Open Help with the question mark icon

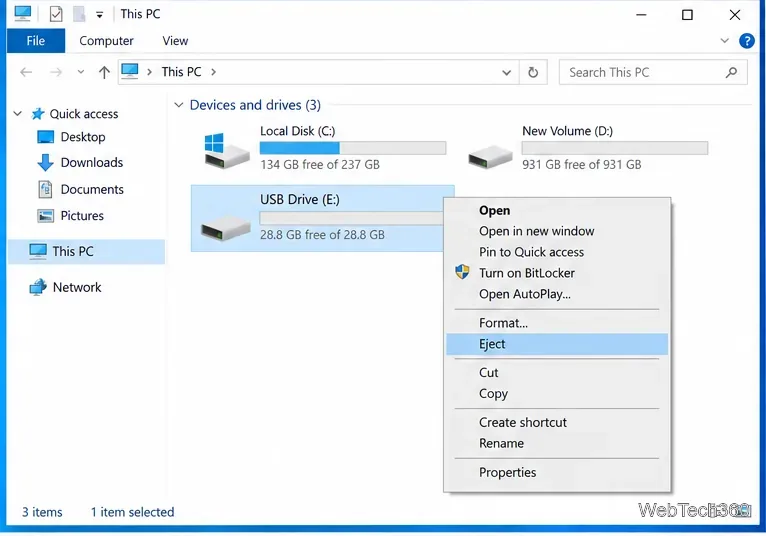[746, 41]
